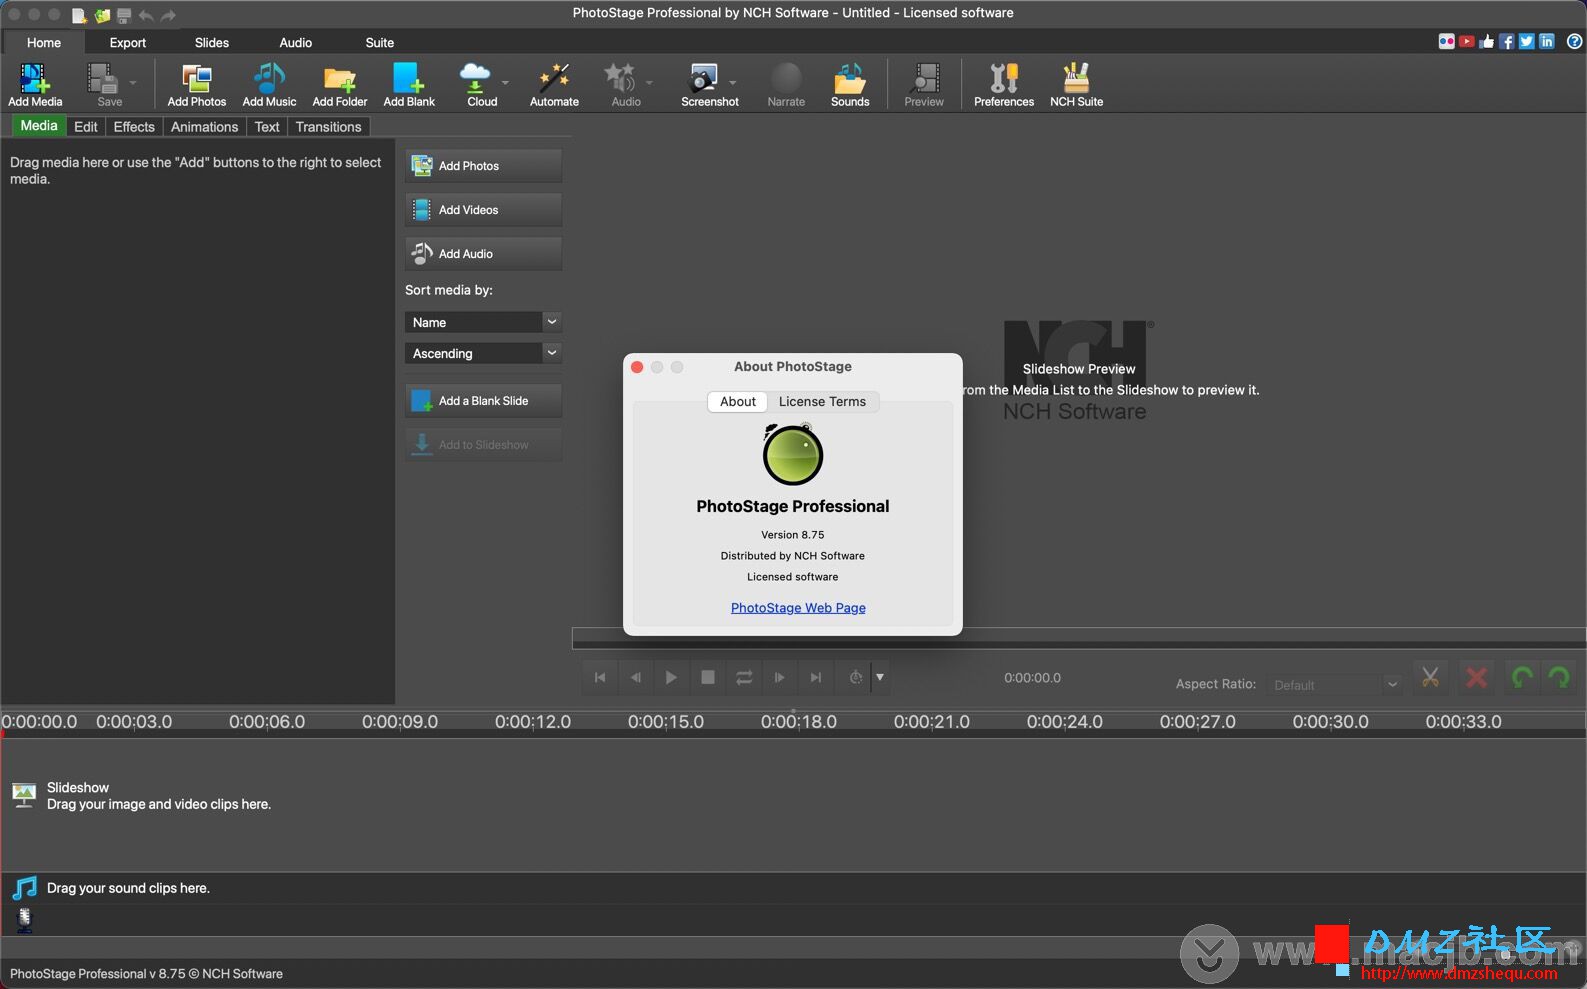Image resolution: width=1587 pixels, height=989 pixels.
Task: Click the Play playback button
Action: coord(671,677)
